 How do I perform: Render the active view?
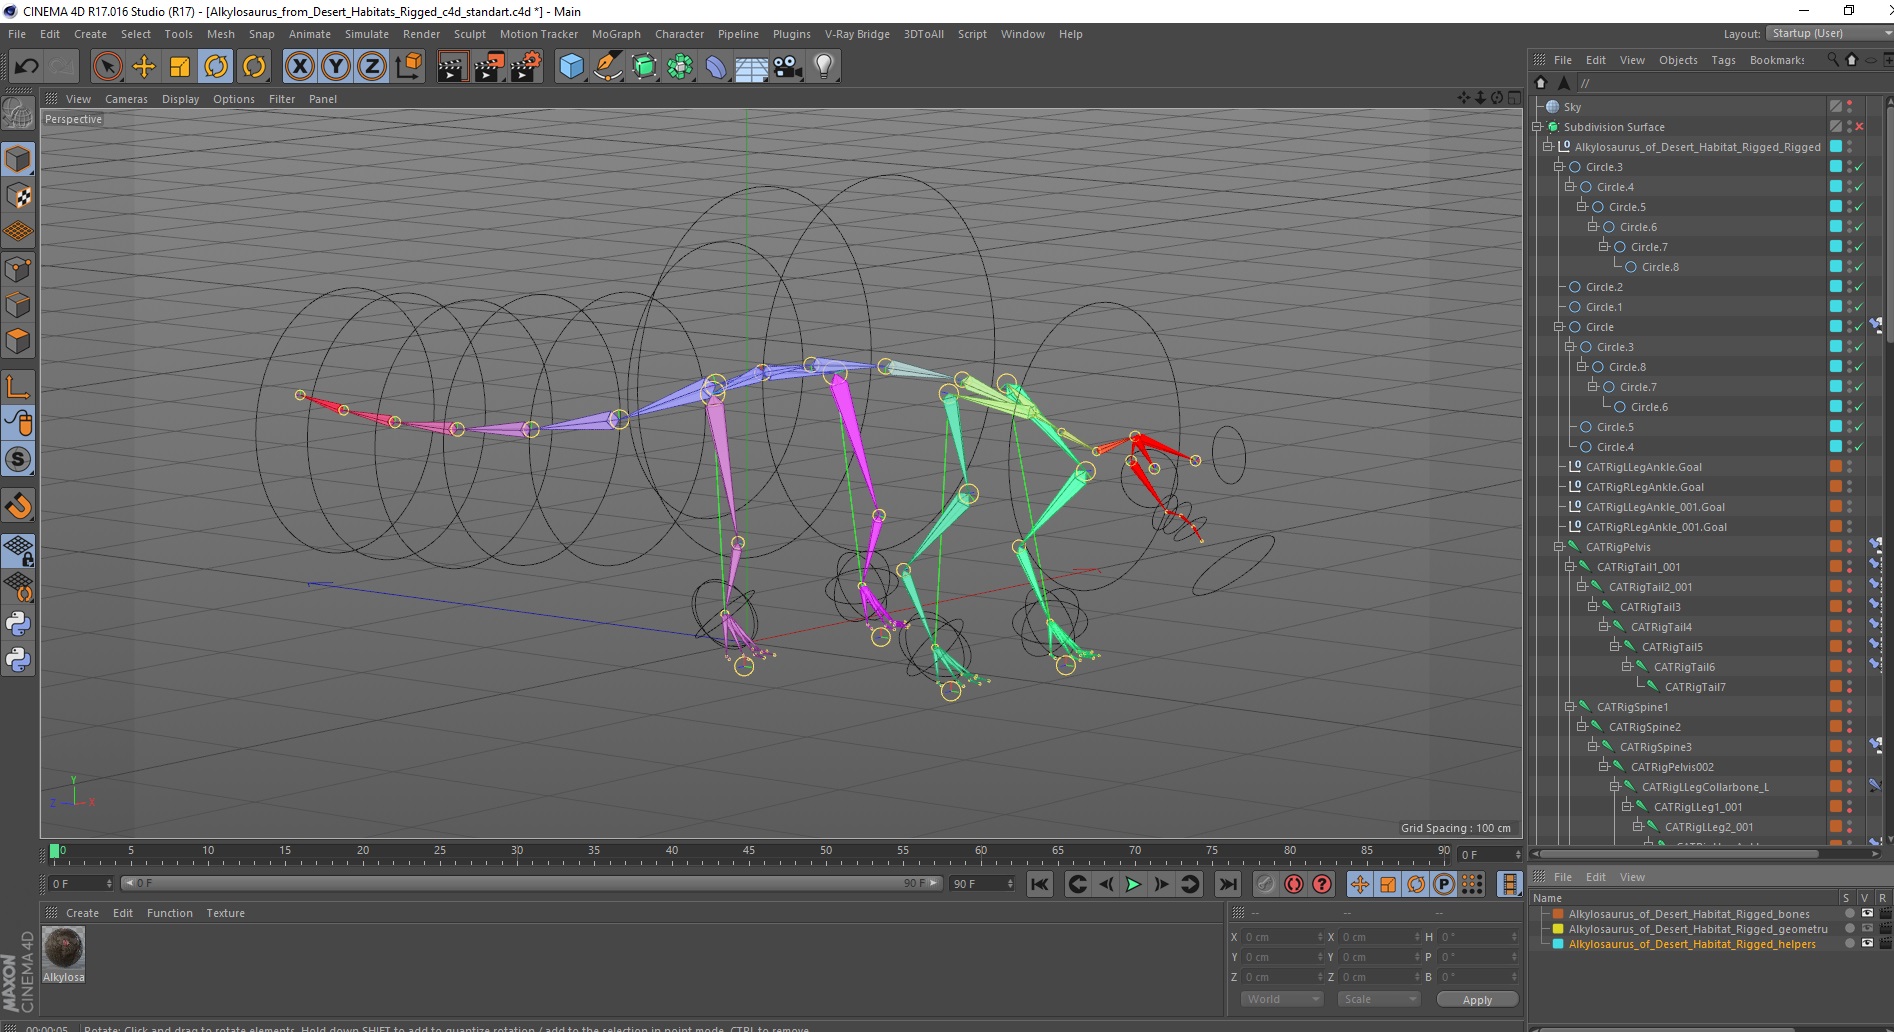click(x=452, y=67)
